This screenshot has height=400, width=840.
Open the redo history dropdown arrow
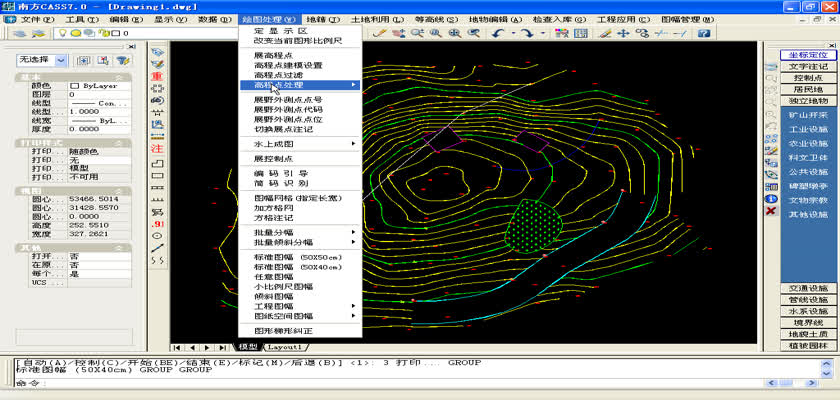(x=542, y=33)
